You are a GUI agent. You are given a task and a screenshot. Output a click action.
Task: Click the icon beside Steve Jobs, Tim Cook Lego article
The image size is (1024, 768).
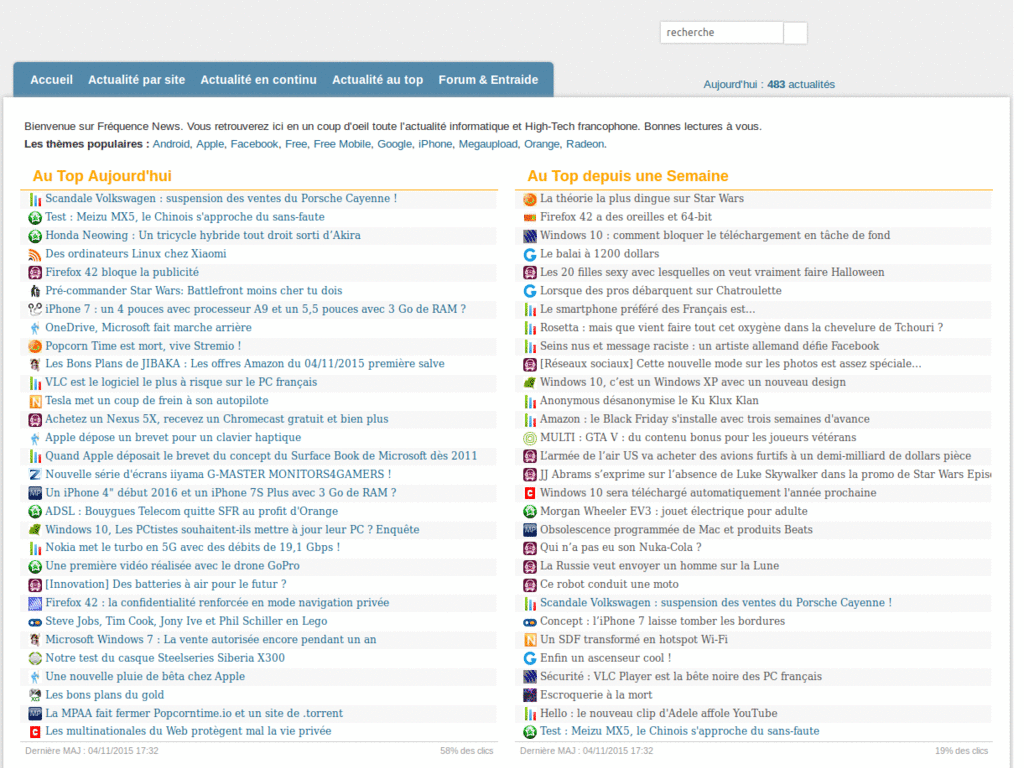tap(35, 622)
